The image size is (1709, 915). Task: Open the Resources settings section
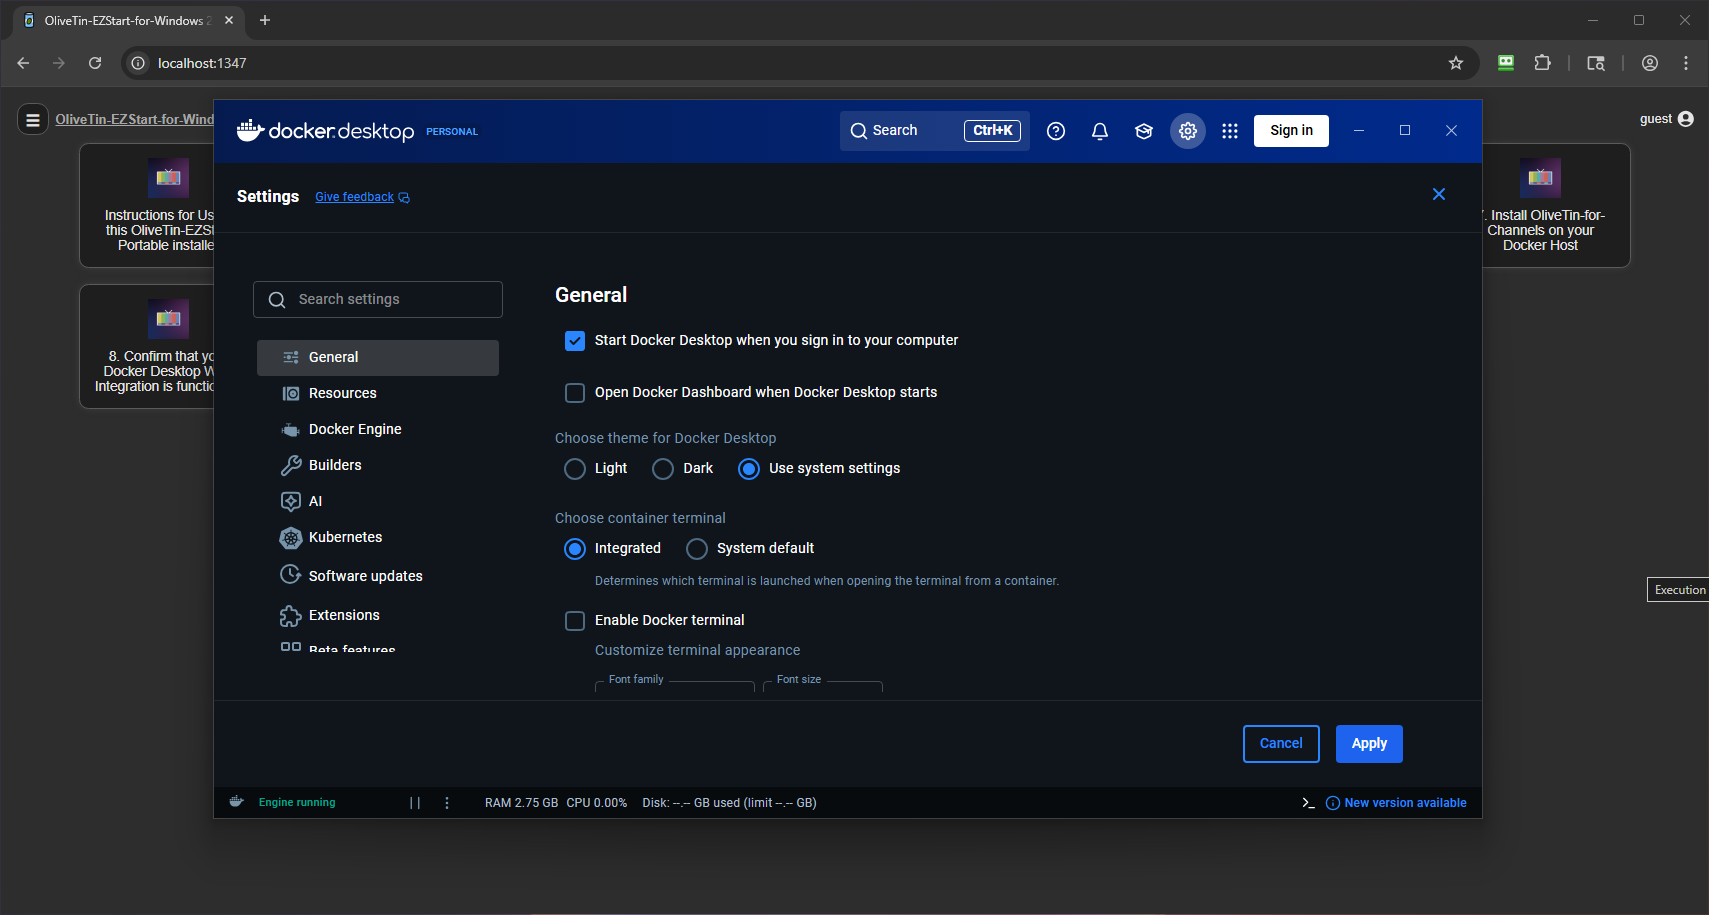(342, 393)
